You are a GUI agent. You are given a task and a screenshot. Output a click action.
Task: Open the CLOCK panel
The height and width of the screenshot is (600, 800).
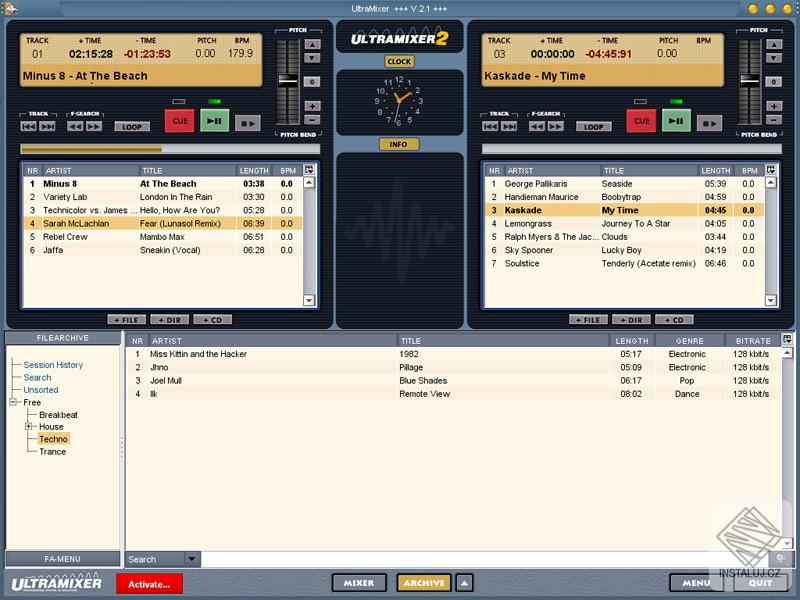(399, 62)
